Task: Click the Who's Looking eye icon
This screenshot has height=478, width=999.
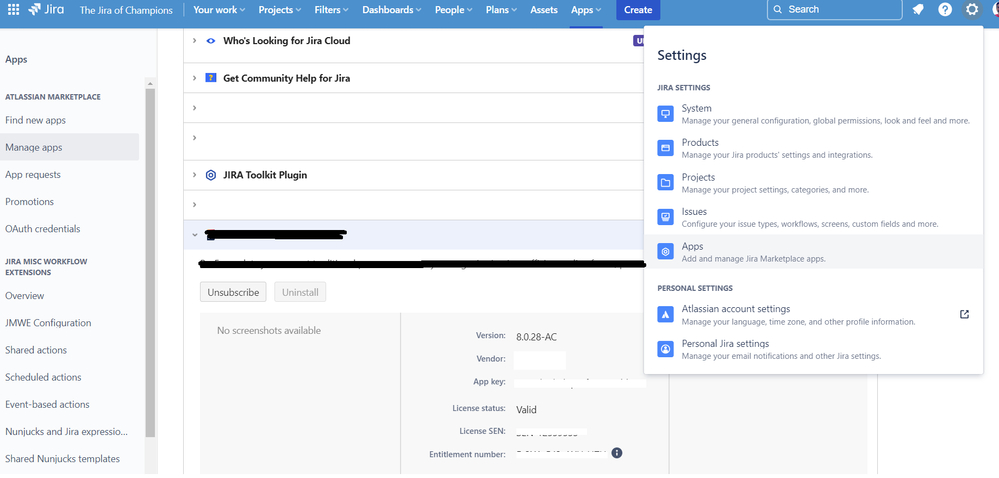Action: (x=211, y=41)
